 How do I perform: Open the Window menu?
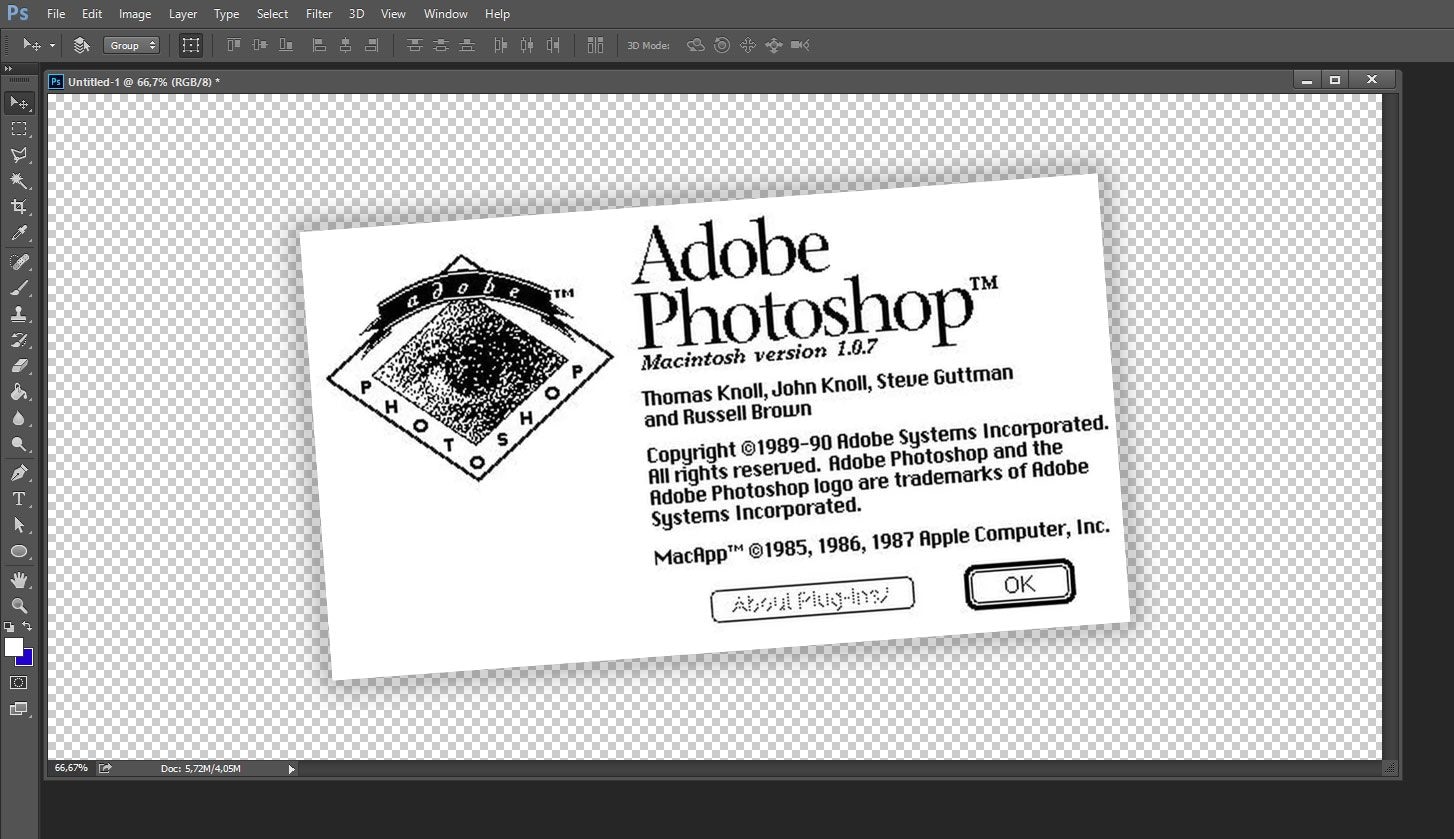(x=445, y=14)
